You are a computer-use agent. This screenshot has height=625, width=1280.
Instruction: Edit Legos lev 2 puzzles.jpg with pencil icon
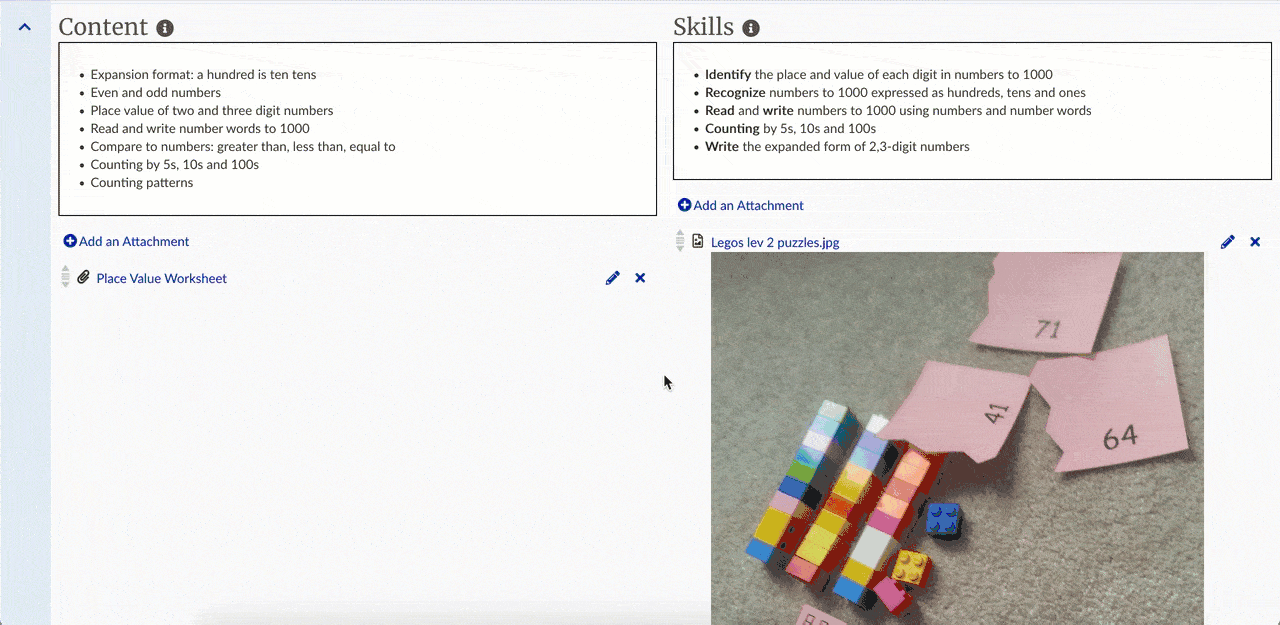coord(1227,242)
